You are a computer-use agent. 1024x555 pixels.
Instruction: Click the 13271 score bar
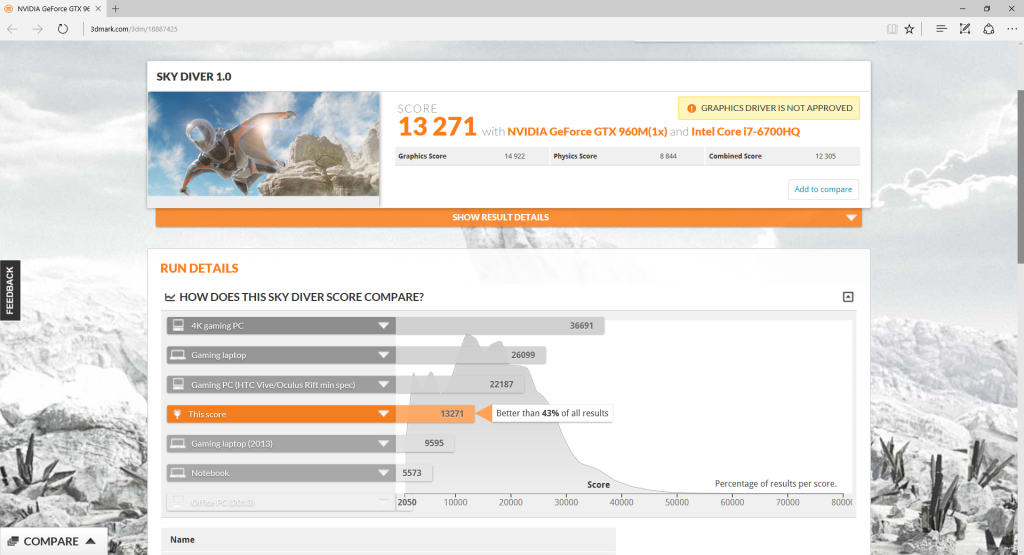tap(435, 414)
